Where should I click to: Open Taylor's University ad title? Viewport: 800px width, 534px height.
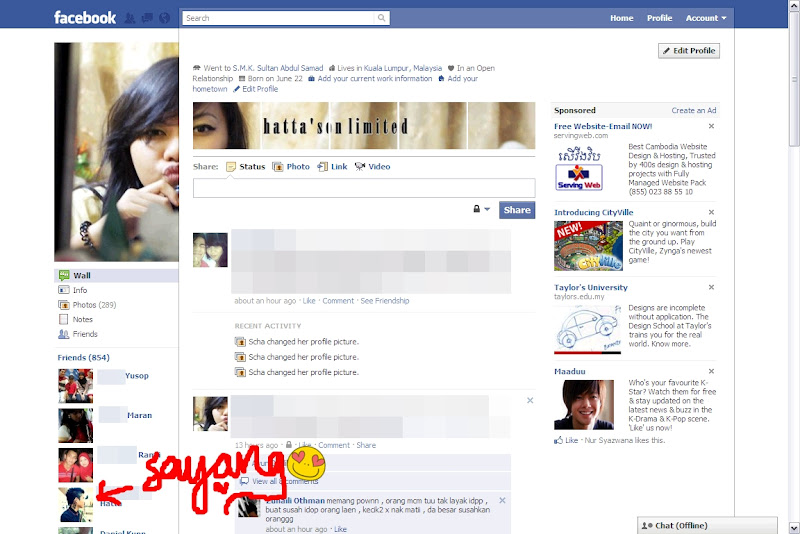(x=591, y=287)
